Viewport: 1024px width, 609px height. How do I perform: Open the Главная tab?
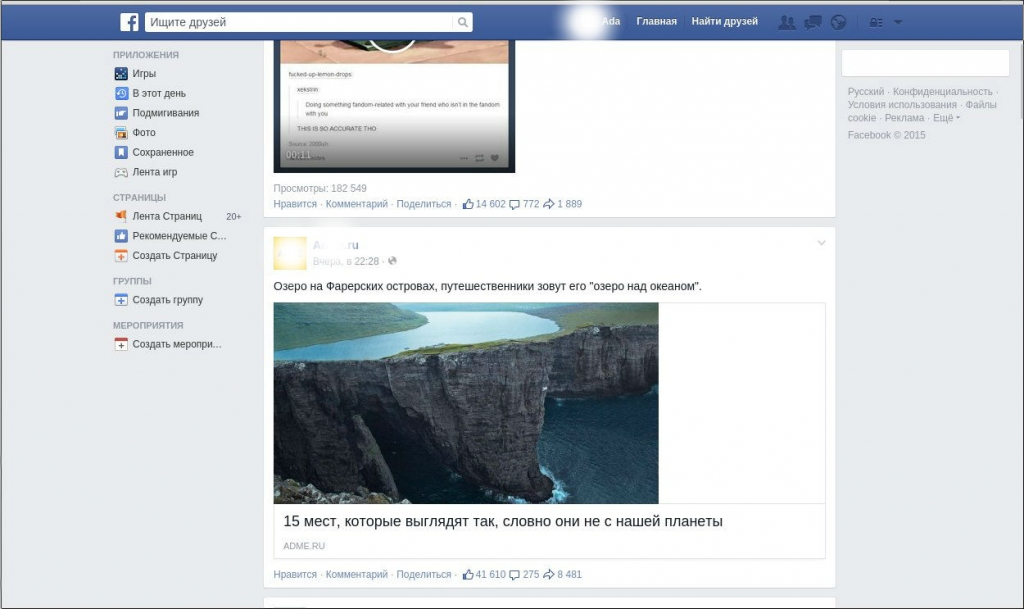point(656,22)
